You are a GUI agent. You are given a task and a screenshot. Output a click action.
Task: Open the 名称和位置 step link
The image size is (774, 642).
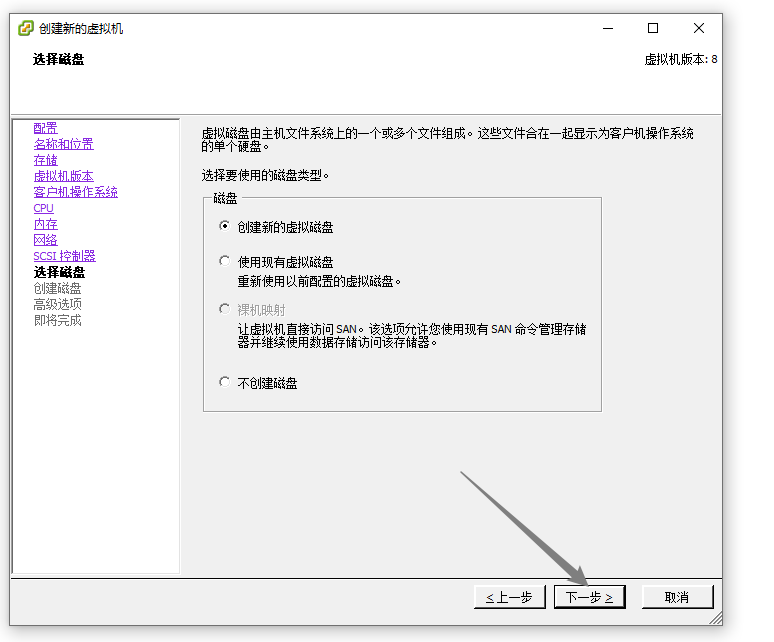63,144
